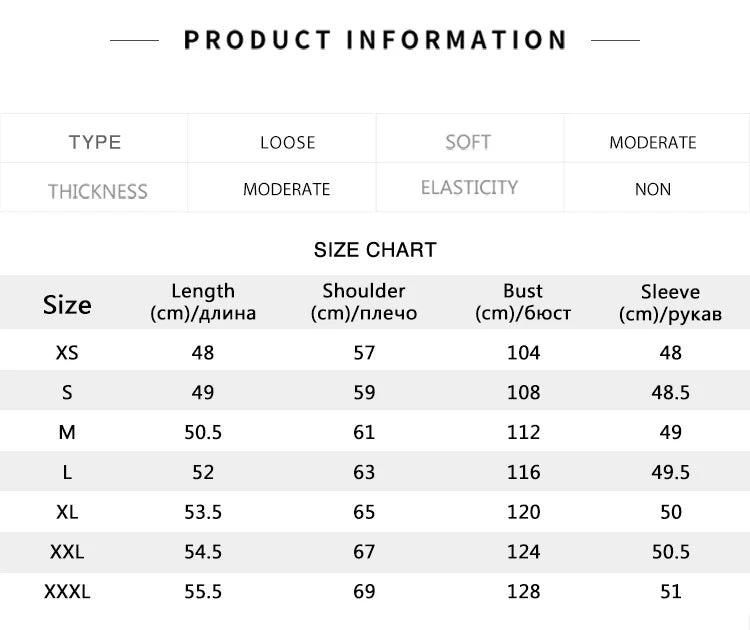750x630 pixels.
Task: Select the XXXL size row label
Action: click(67, 592)
